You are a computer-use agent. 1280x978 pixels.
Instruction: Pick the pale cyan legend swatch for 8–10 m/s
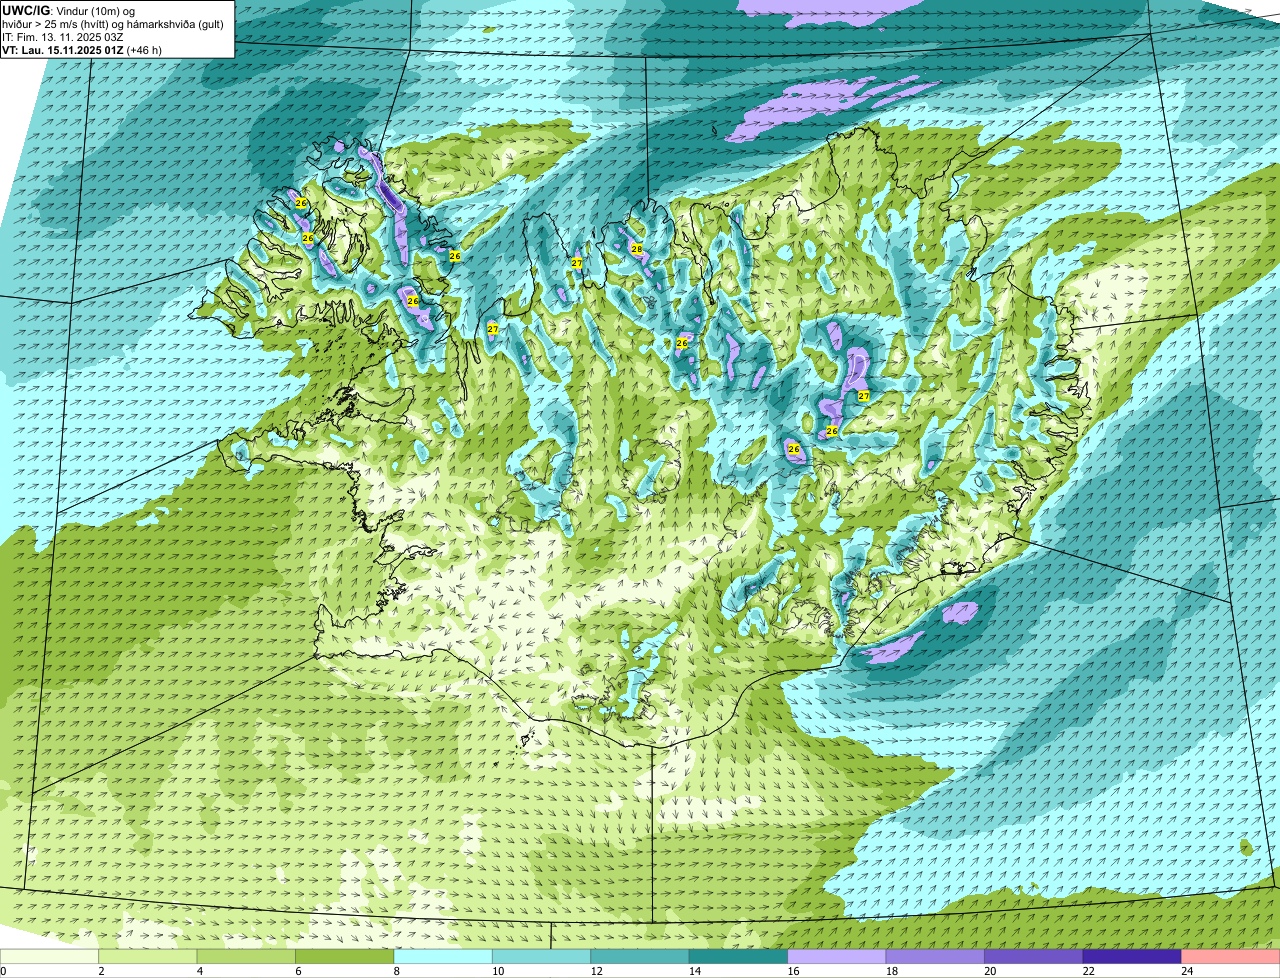444,956
